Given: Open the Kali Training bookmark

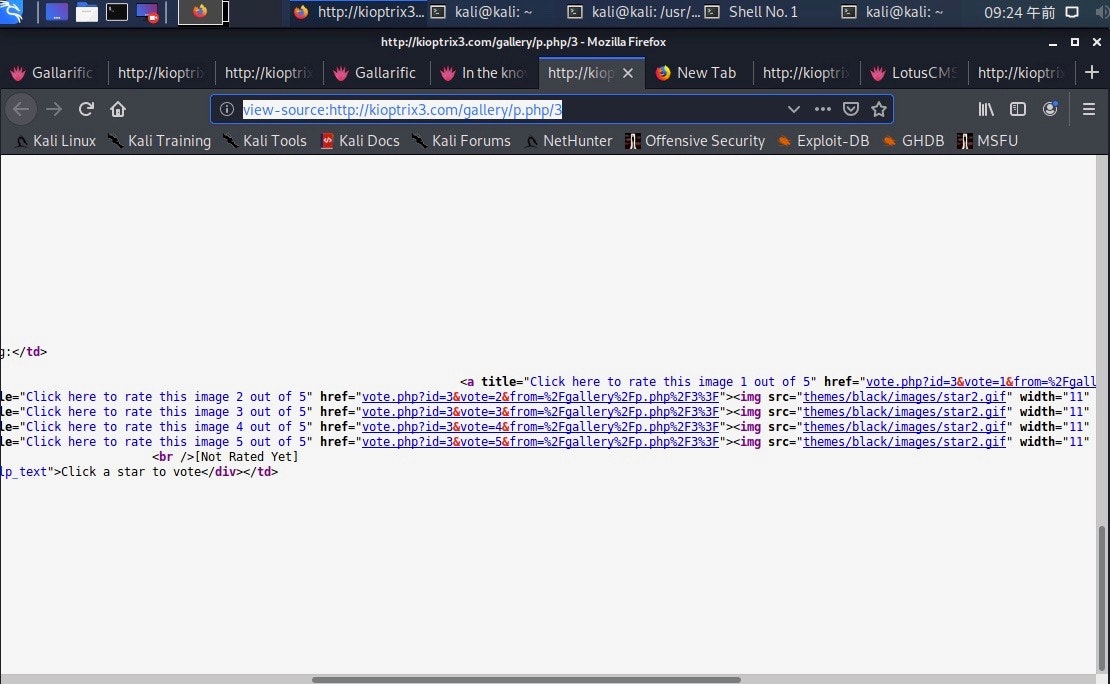Looking at the screenshot, I should tap(159, 141).
